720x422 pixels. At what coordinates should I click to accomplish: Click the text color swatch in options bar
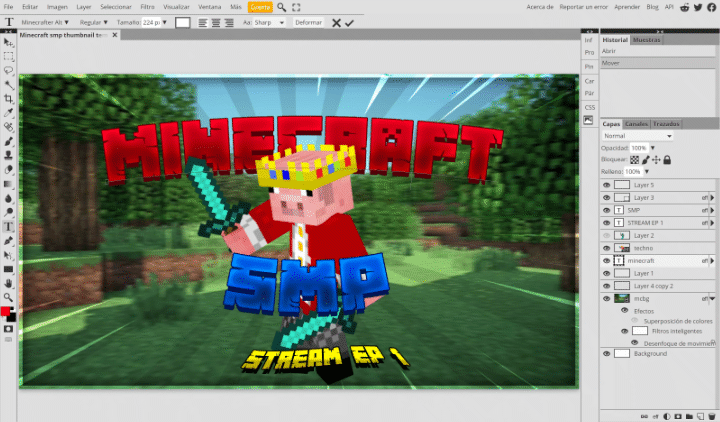tap(182, 23)
